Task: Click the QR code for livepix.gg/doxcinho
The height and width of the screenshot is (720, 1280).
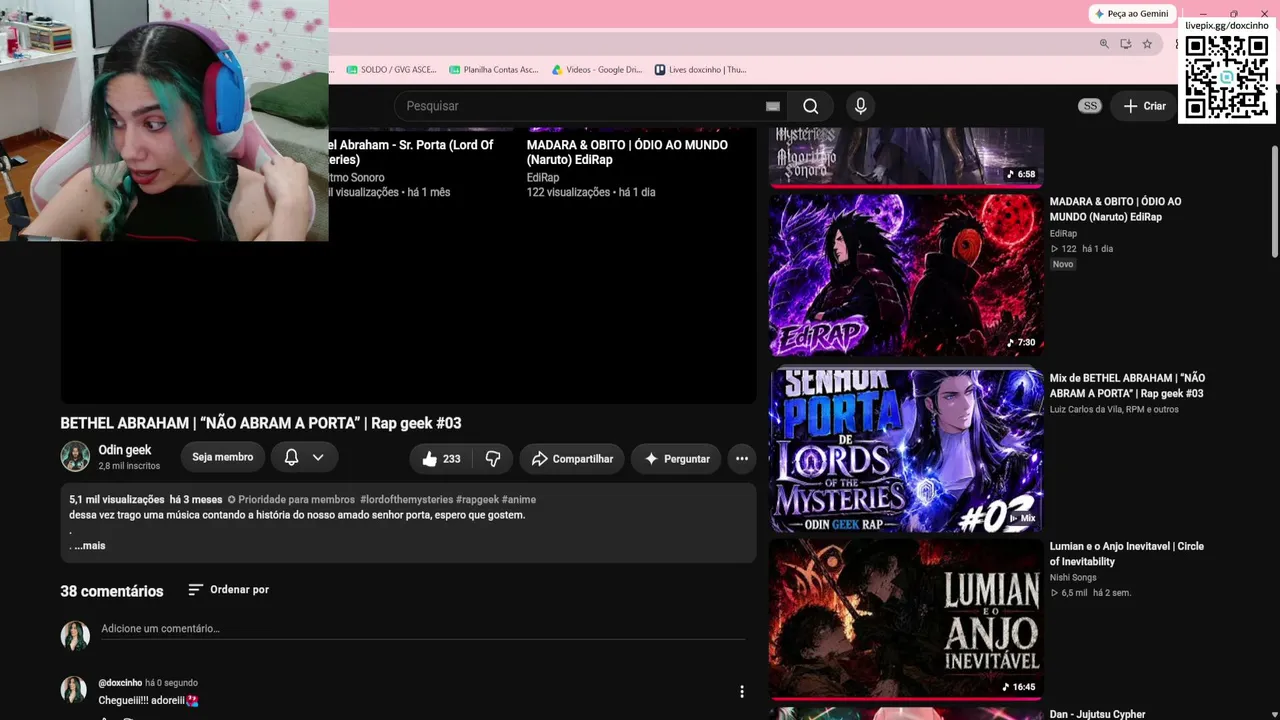Action: point(1226,77)
